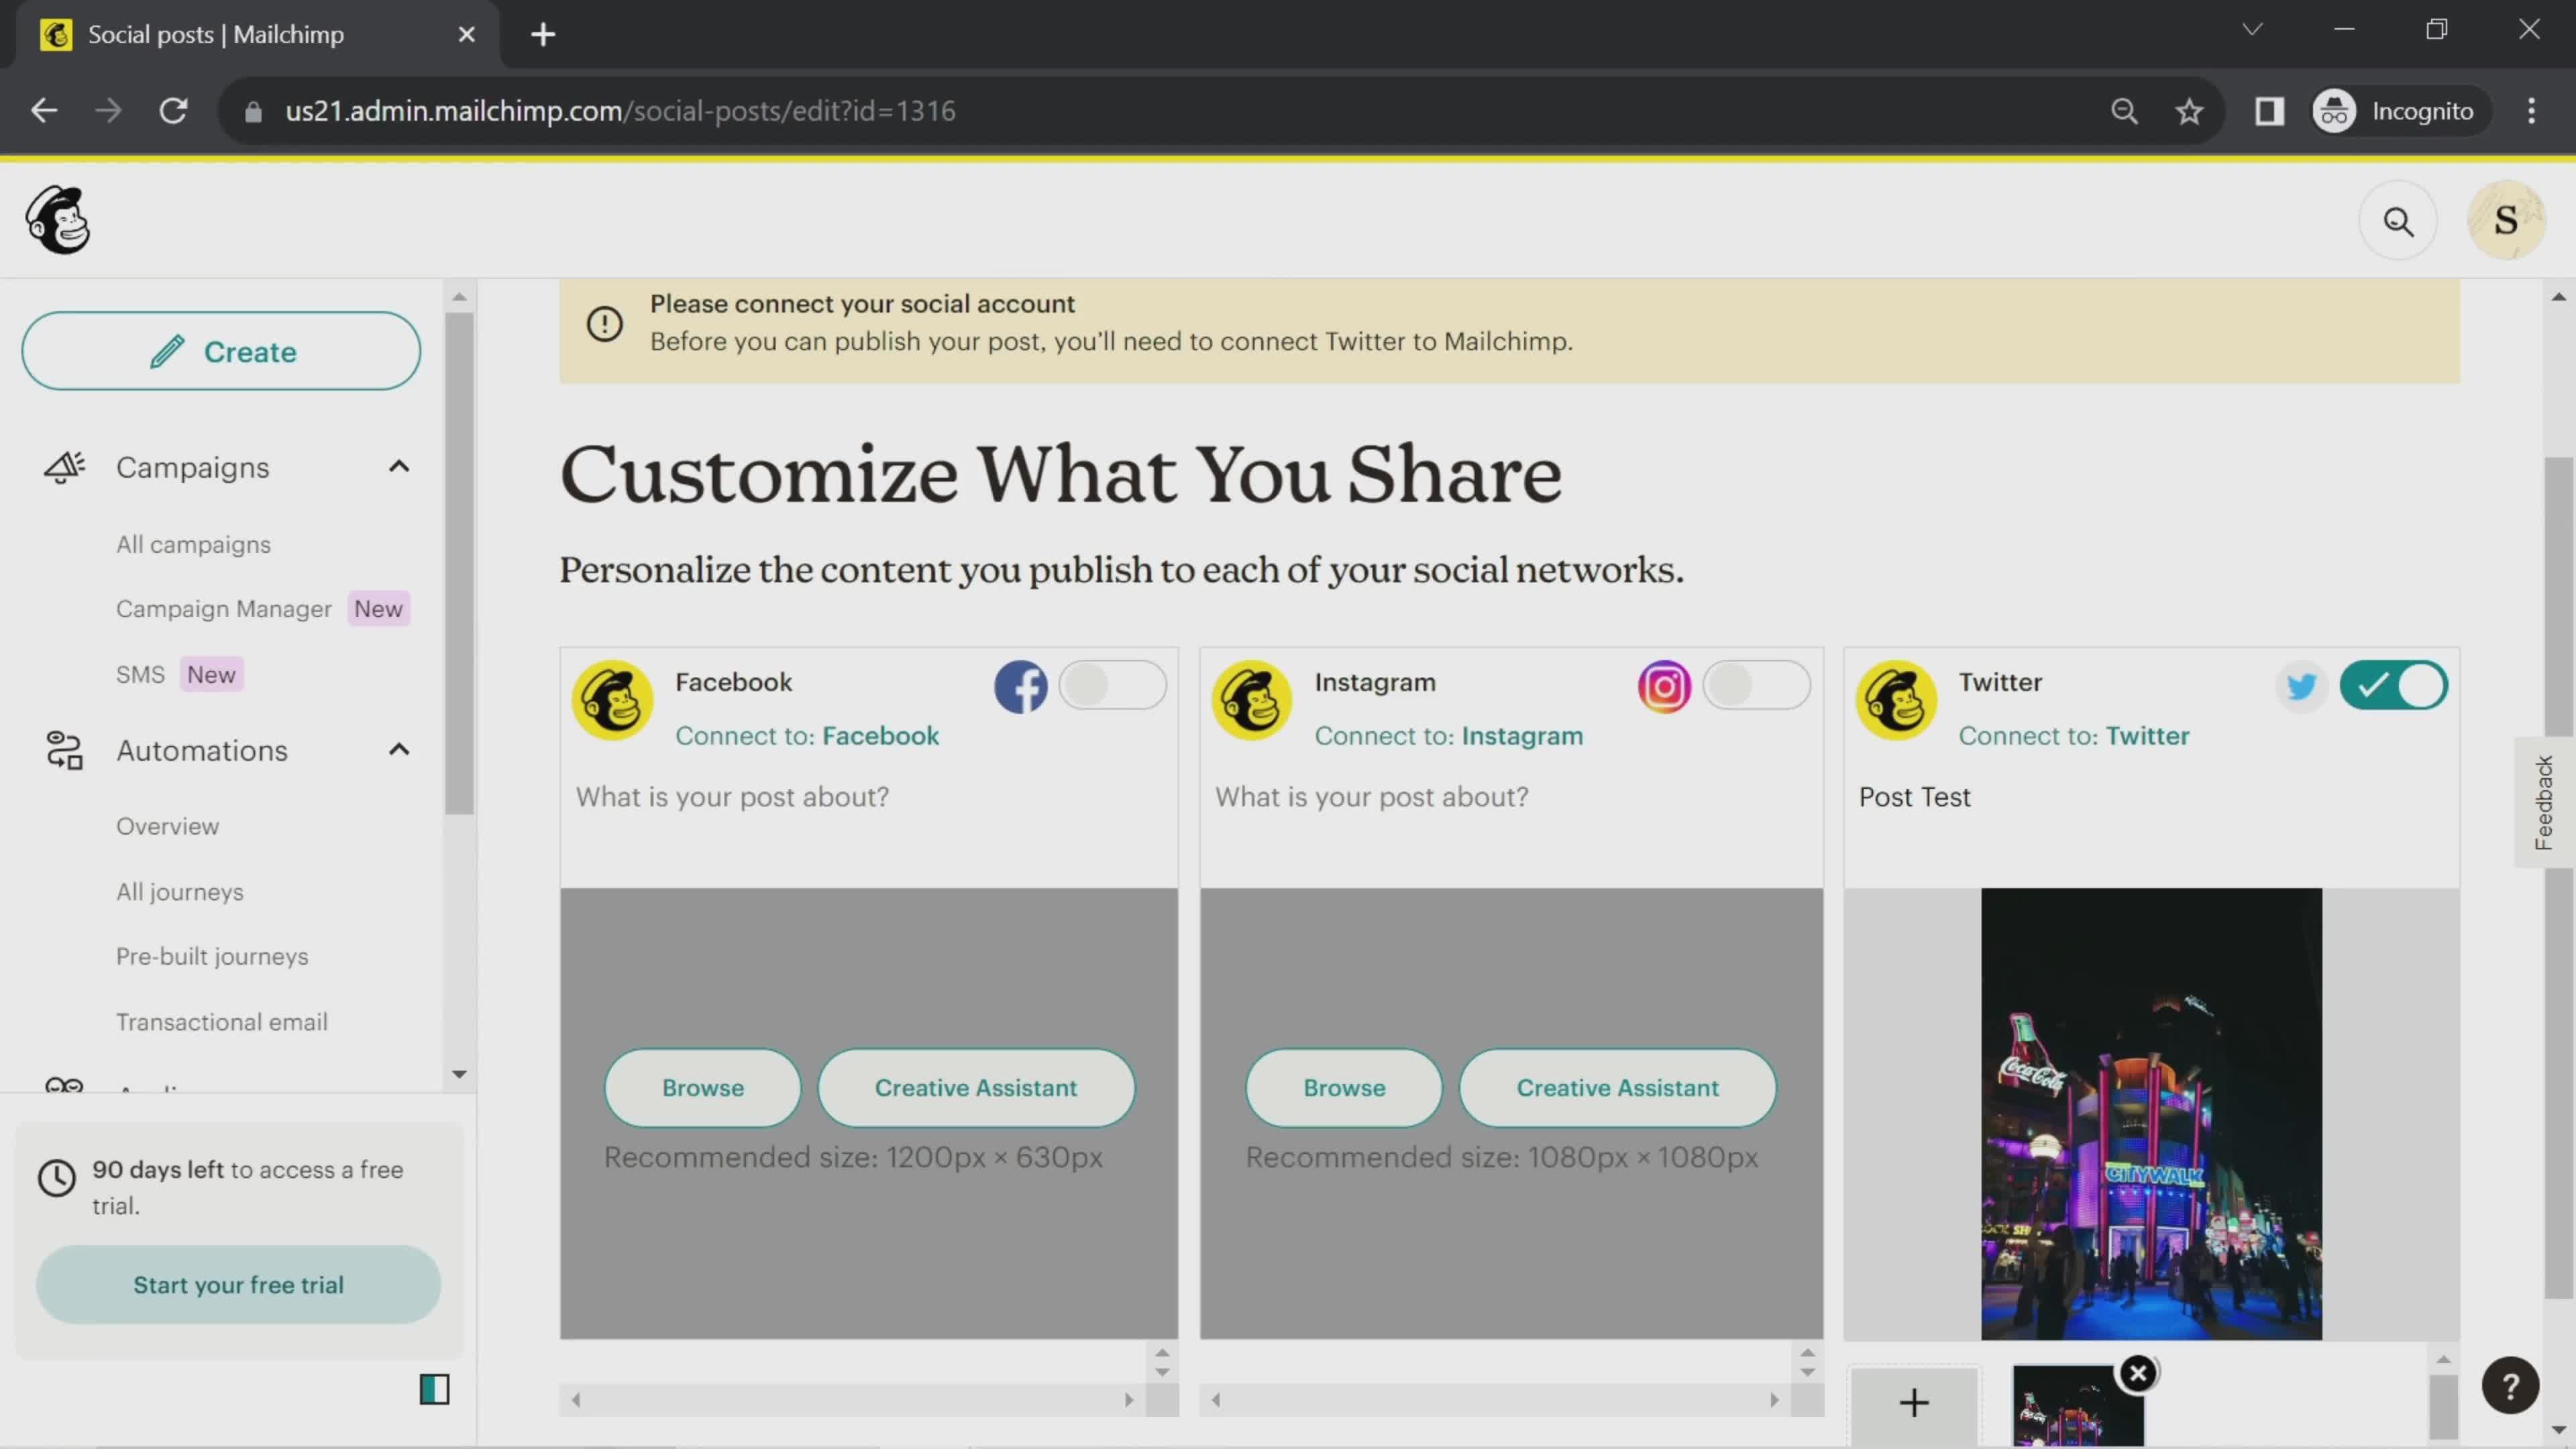Click the Facebook post text input field
Screen dimensions: 2576x1449
tap(869, 796)
